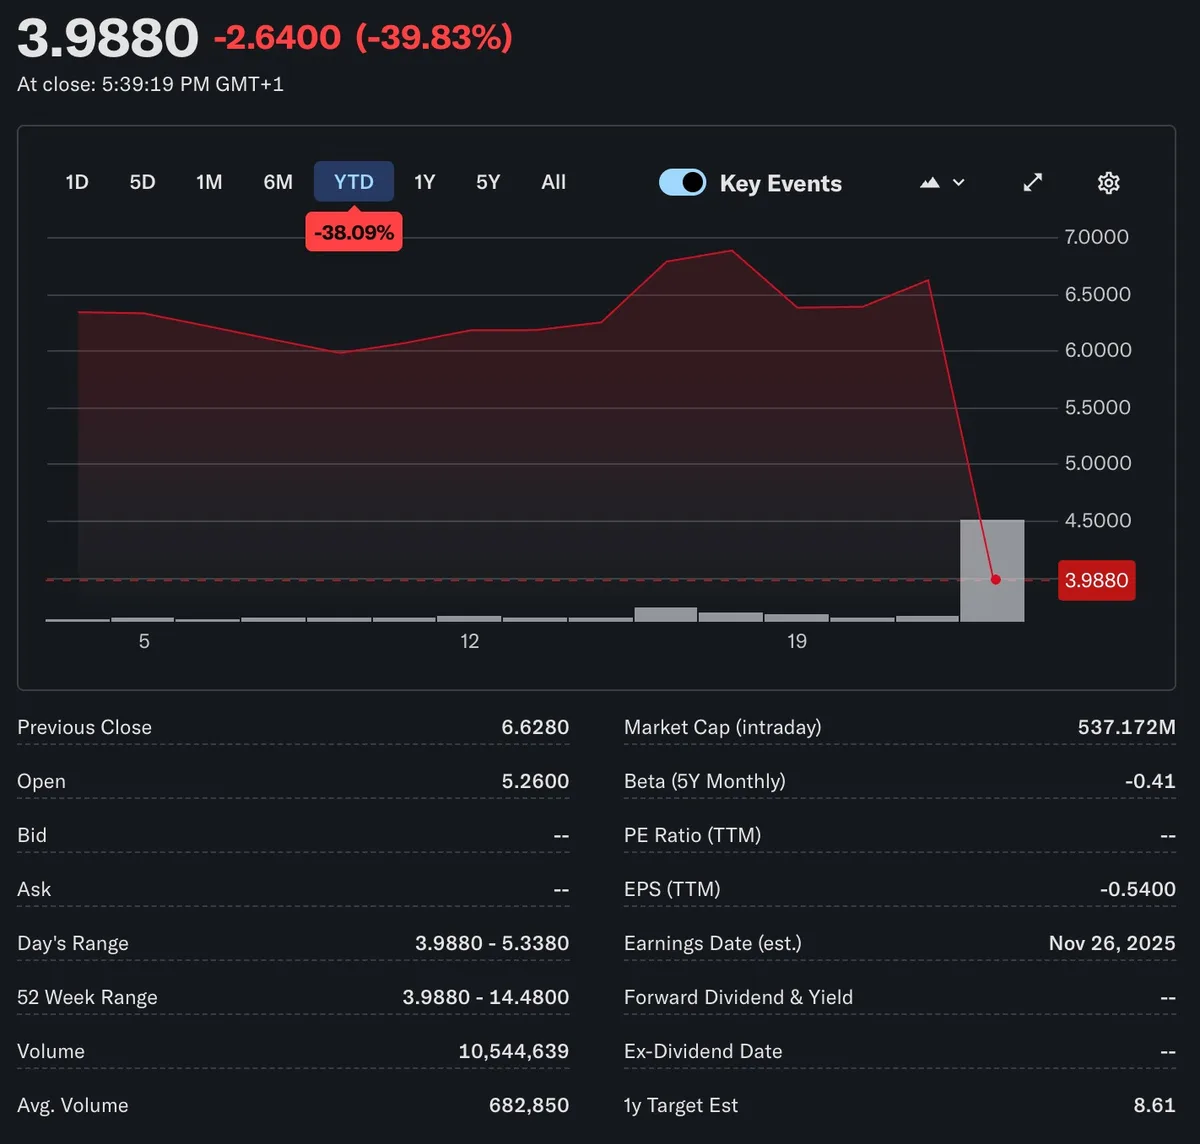Open the chart settings gear icon
This screenshot has width=1200, height=1144.
tap(1108, 183)
